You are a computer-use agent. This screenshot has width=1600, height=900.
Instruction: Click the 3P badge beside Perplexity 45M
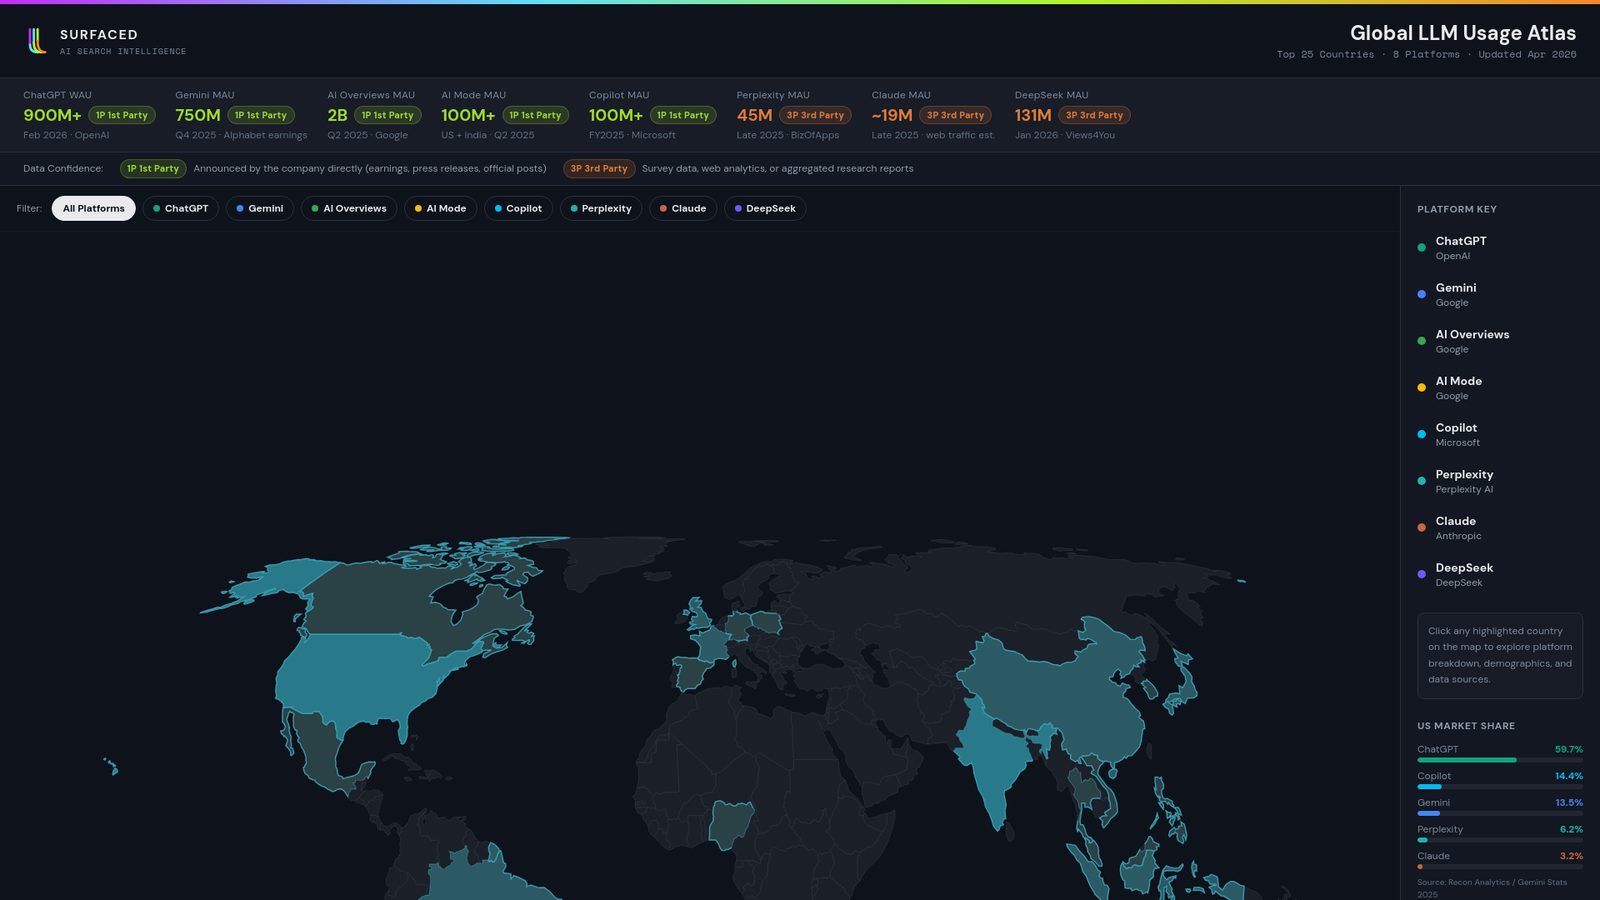815,115
